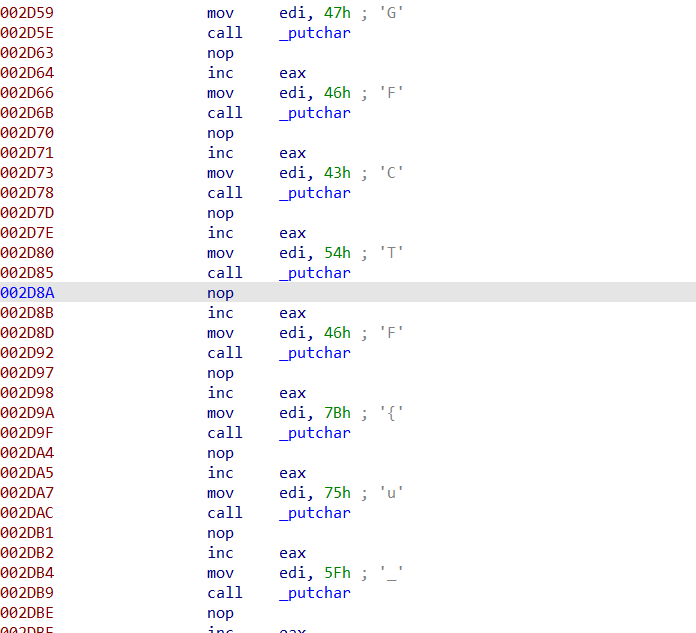Select the 5Fh hex value
The width and height of the screenshot is (696, 633).
tap(337, 573)
